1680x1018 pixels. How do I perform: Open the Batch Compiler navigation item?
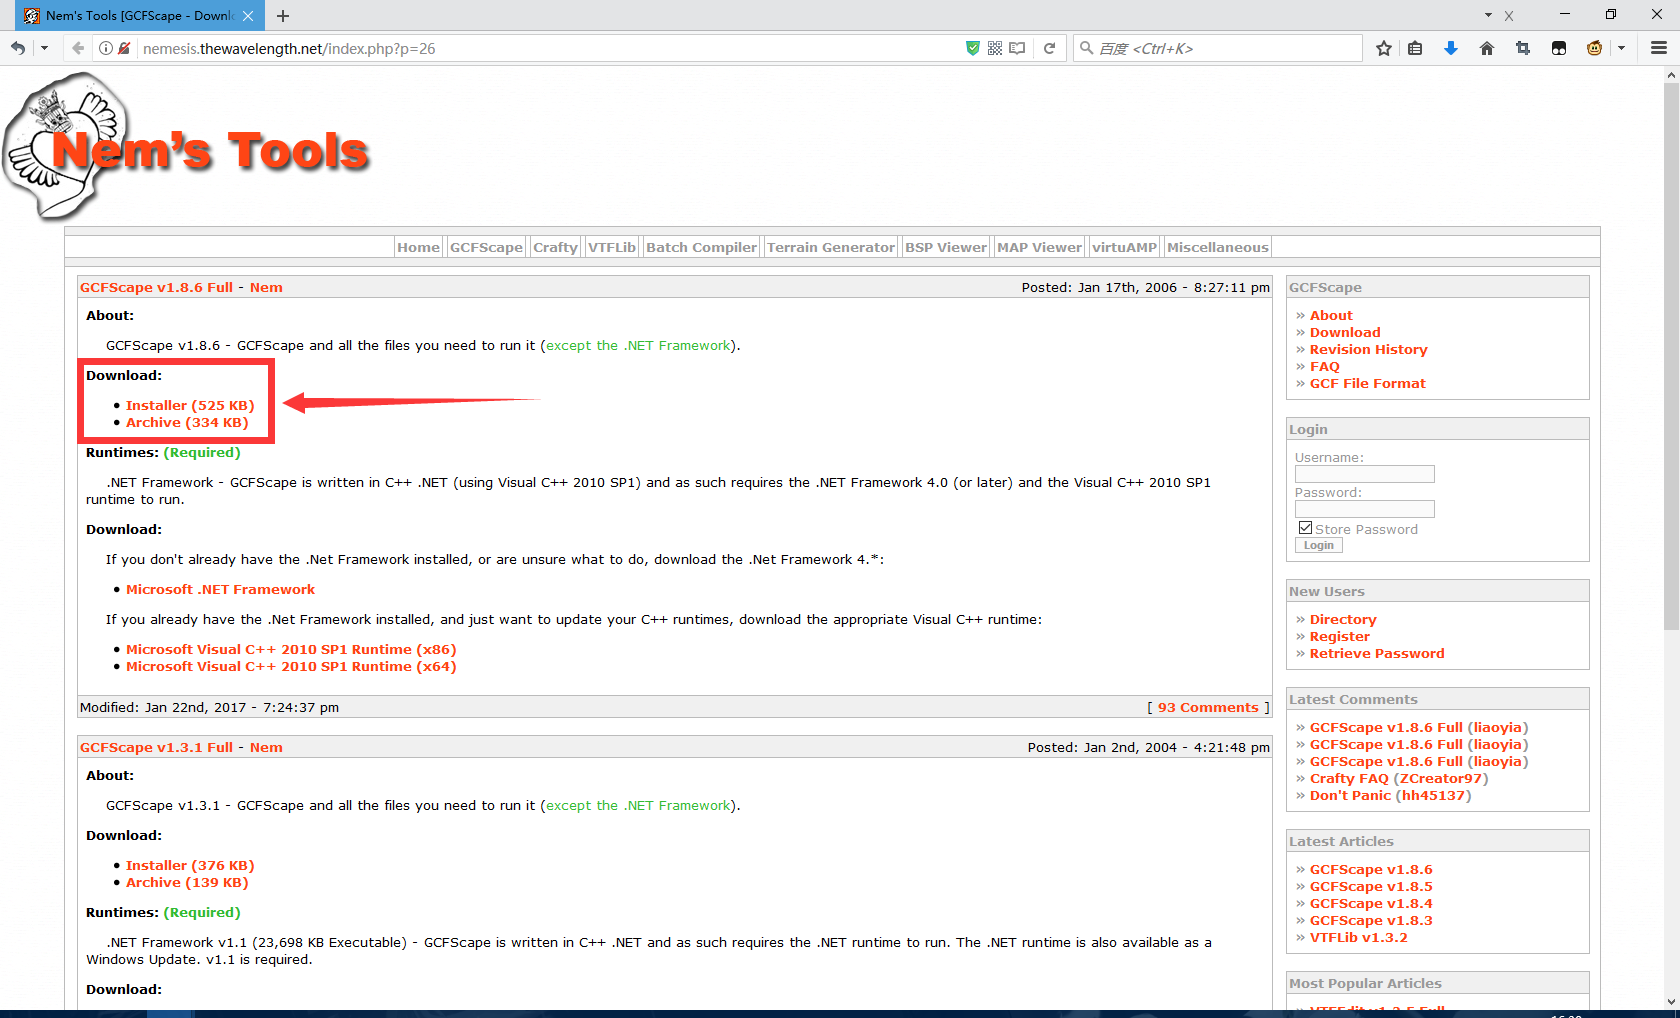coord(702,247)
